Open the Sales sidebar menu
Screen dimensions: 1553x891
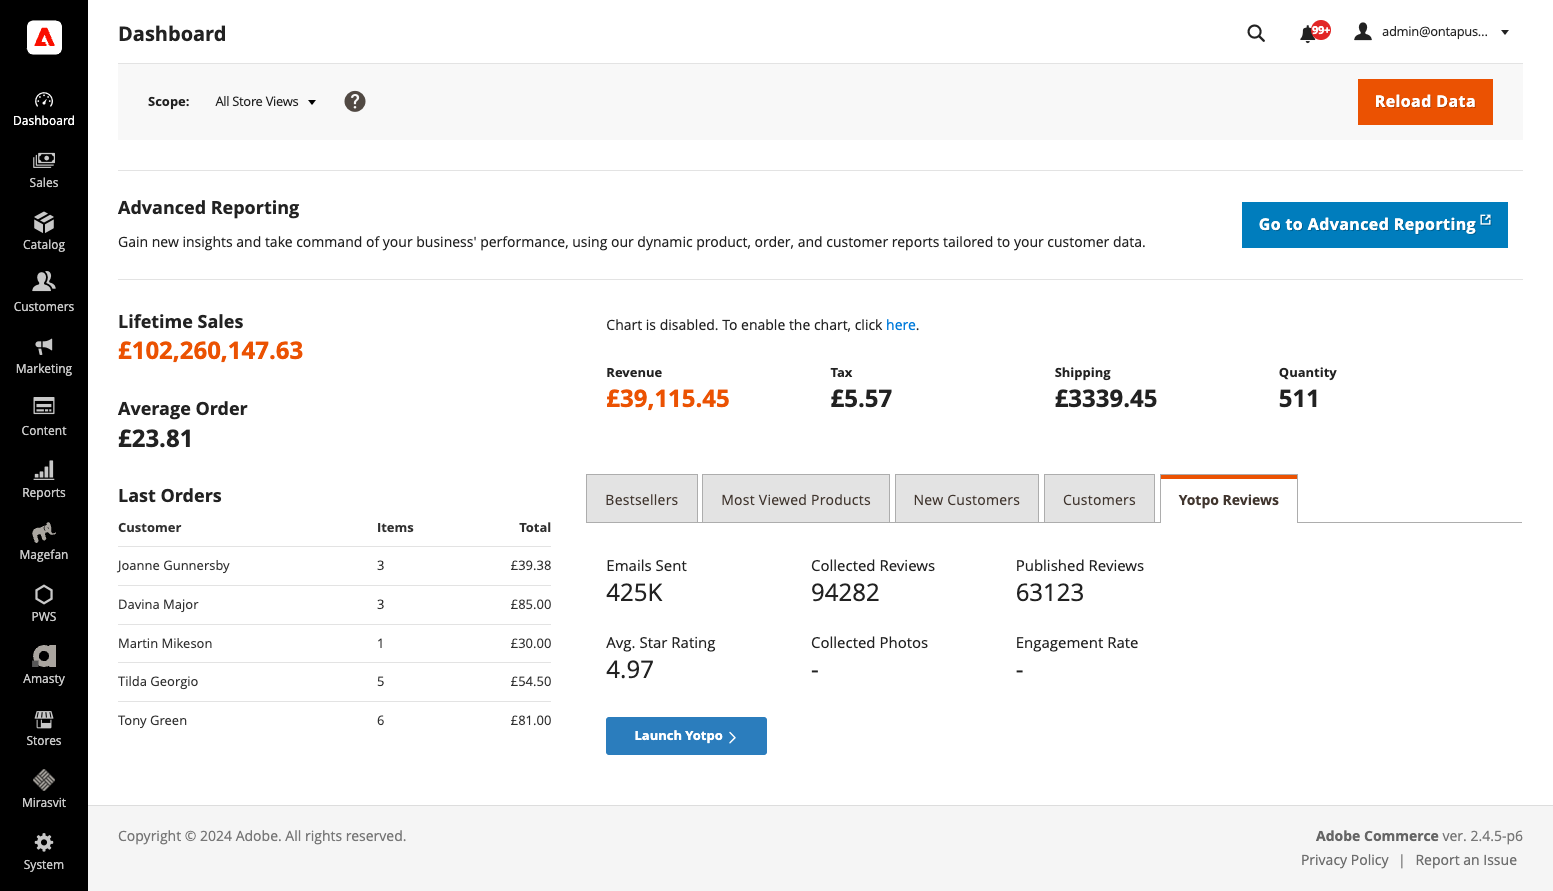click(x=43, y=168)
